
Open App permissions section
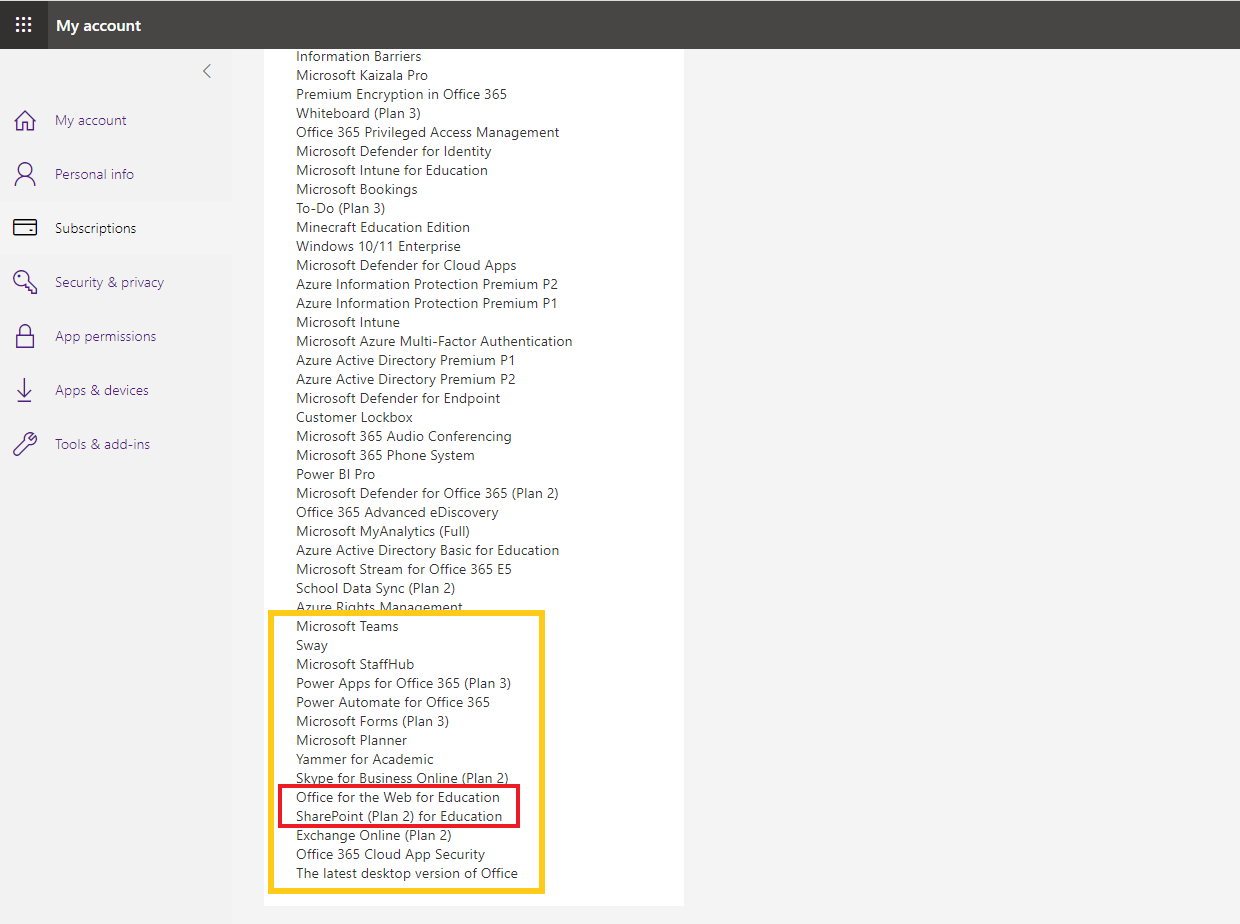[106, 336]
